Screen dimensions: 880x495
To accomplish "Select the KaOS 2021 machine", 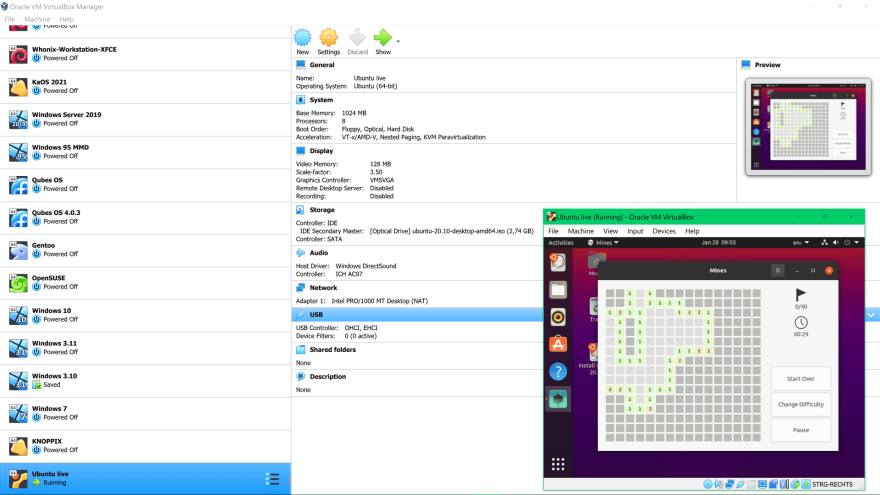I will point(145,87).
